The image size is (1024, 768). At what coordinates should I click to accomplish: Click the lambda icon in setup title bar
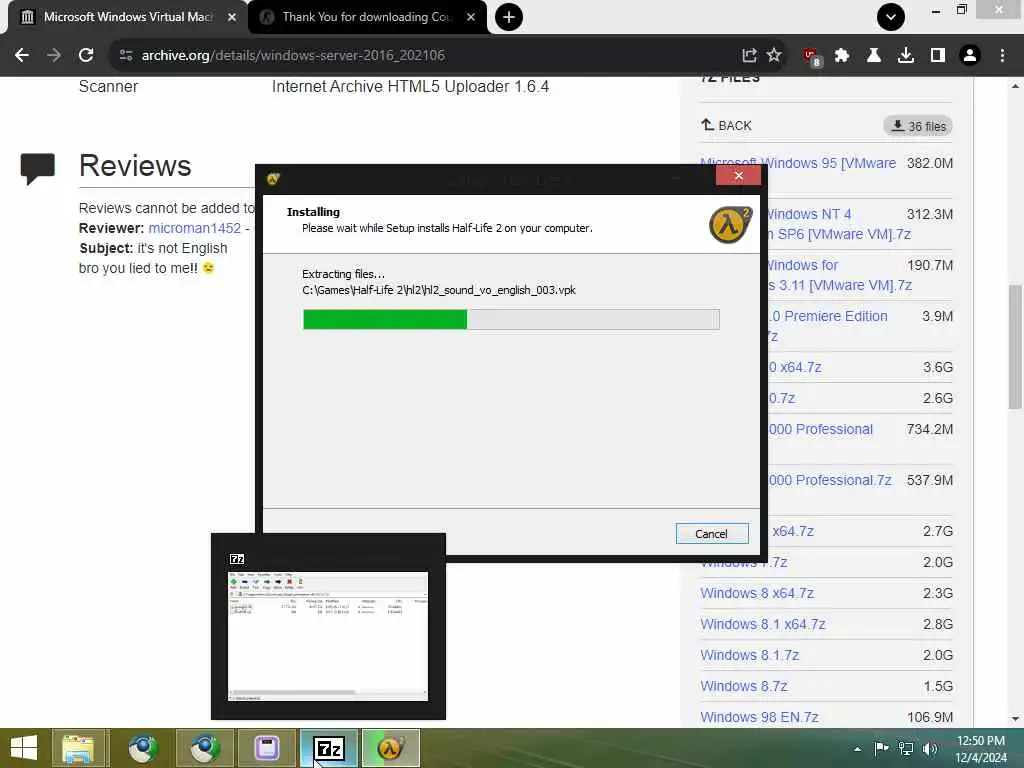click(273, 179)
